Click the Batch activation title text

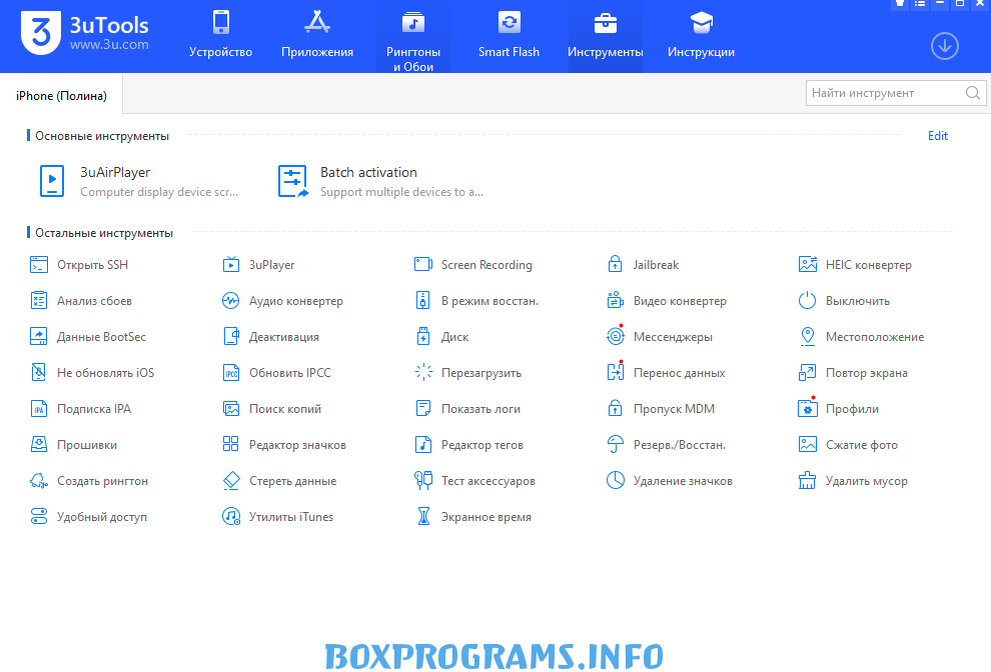(368, 173)
